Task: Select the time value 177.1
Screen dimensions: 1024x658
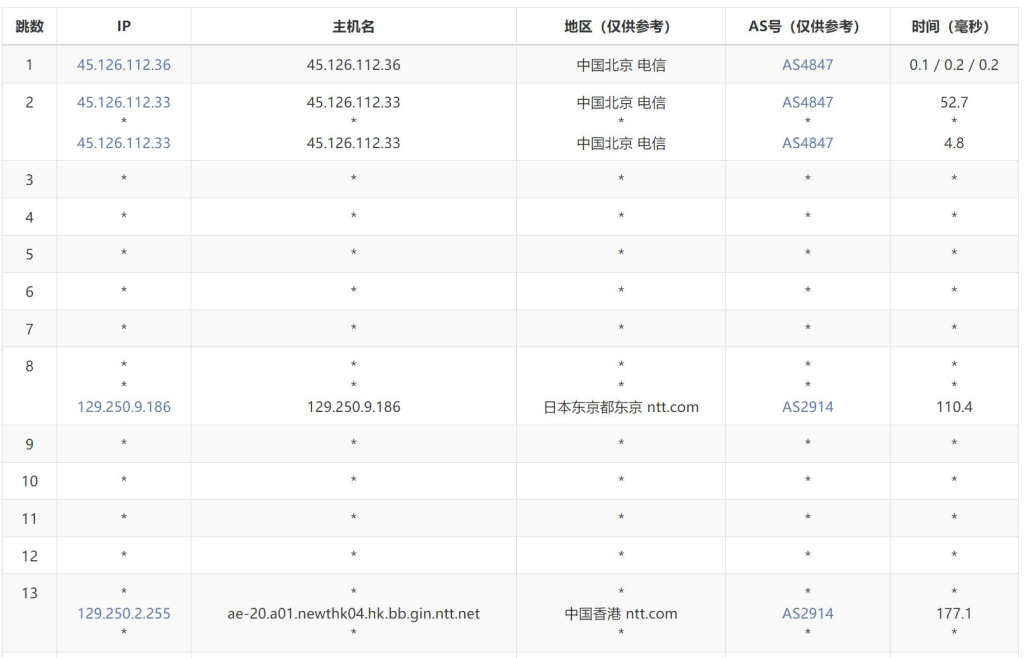Action: click(954, 614)
